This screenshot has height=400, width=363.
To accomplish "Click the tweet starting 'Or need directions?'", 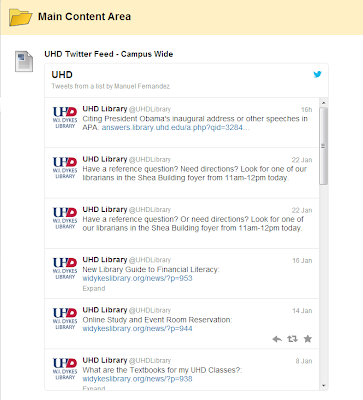I will tap(193, 224).
